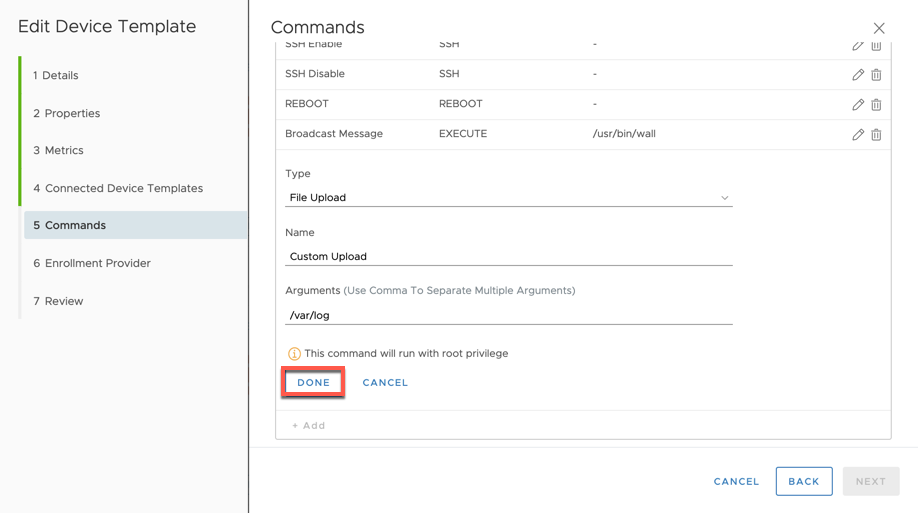Edit the REBOOT command row

858,104
